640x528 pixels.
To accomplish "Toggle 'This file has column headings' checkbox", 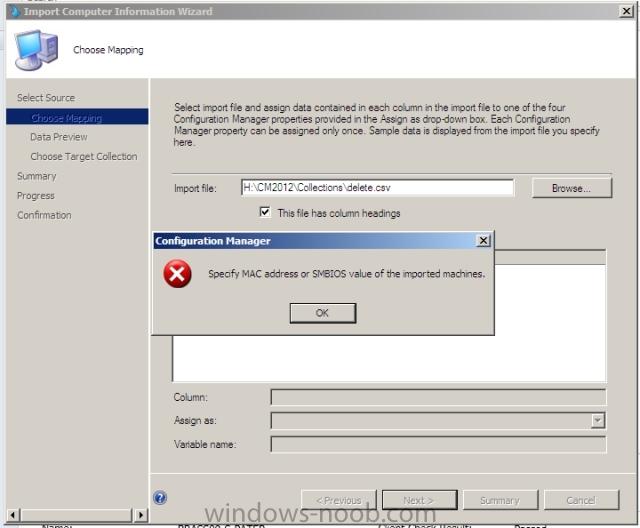I will (265, 212).
